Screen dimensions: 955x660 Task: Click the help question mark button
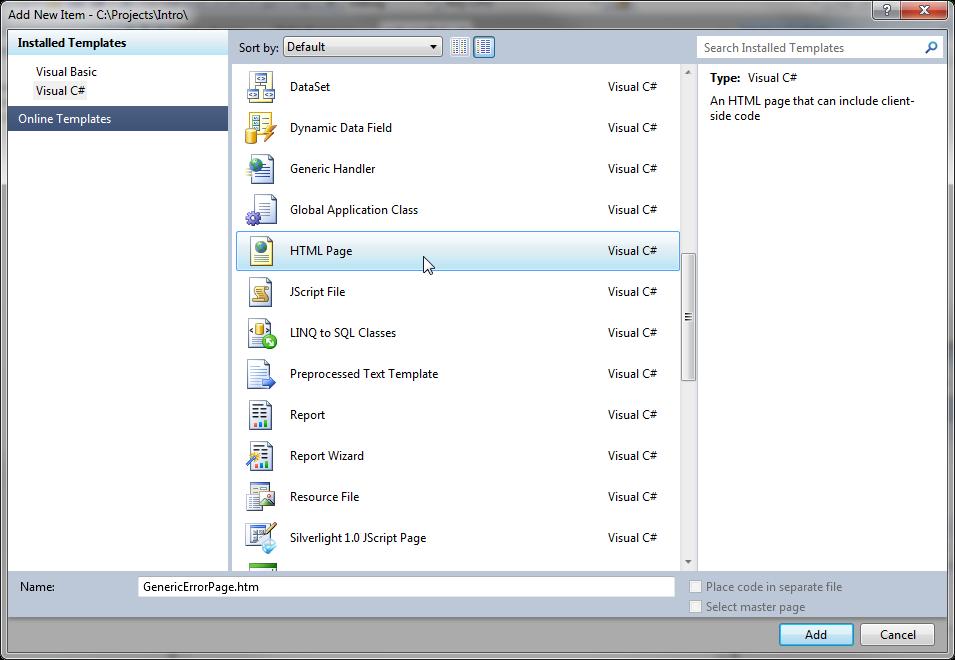[x=886, y=10]
